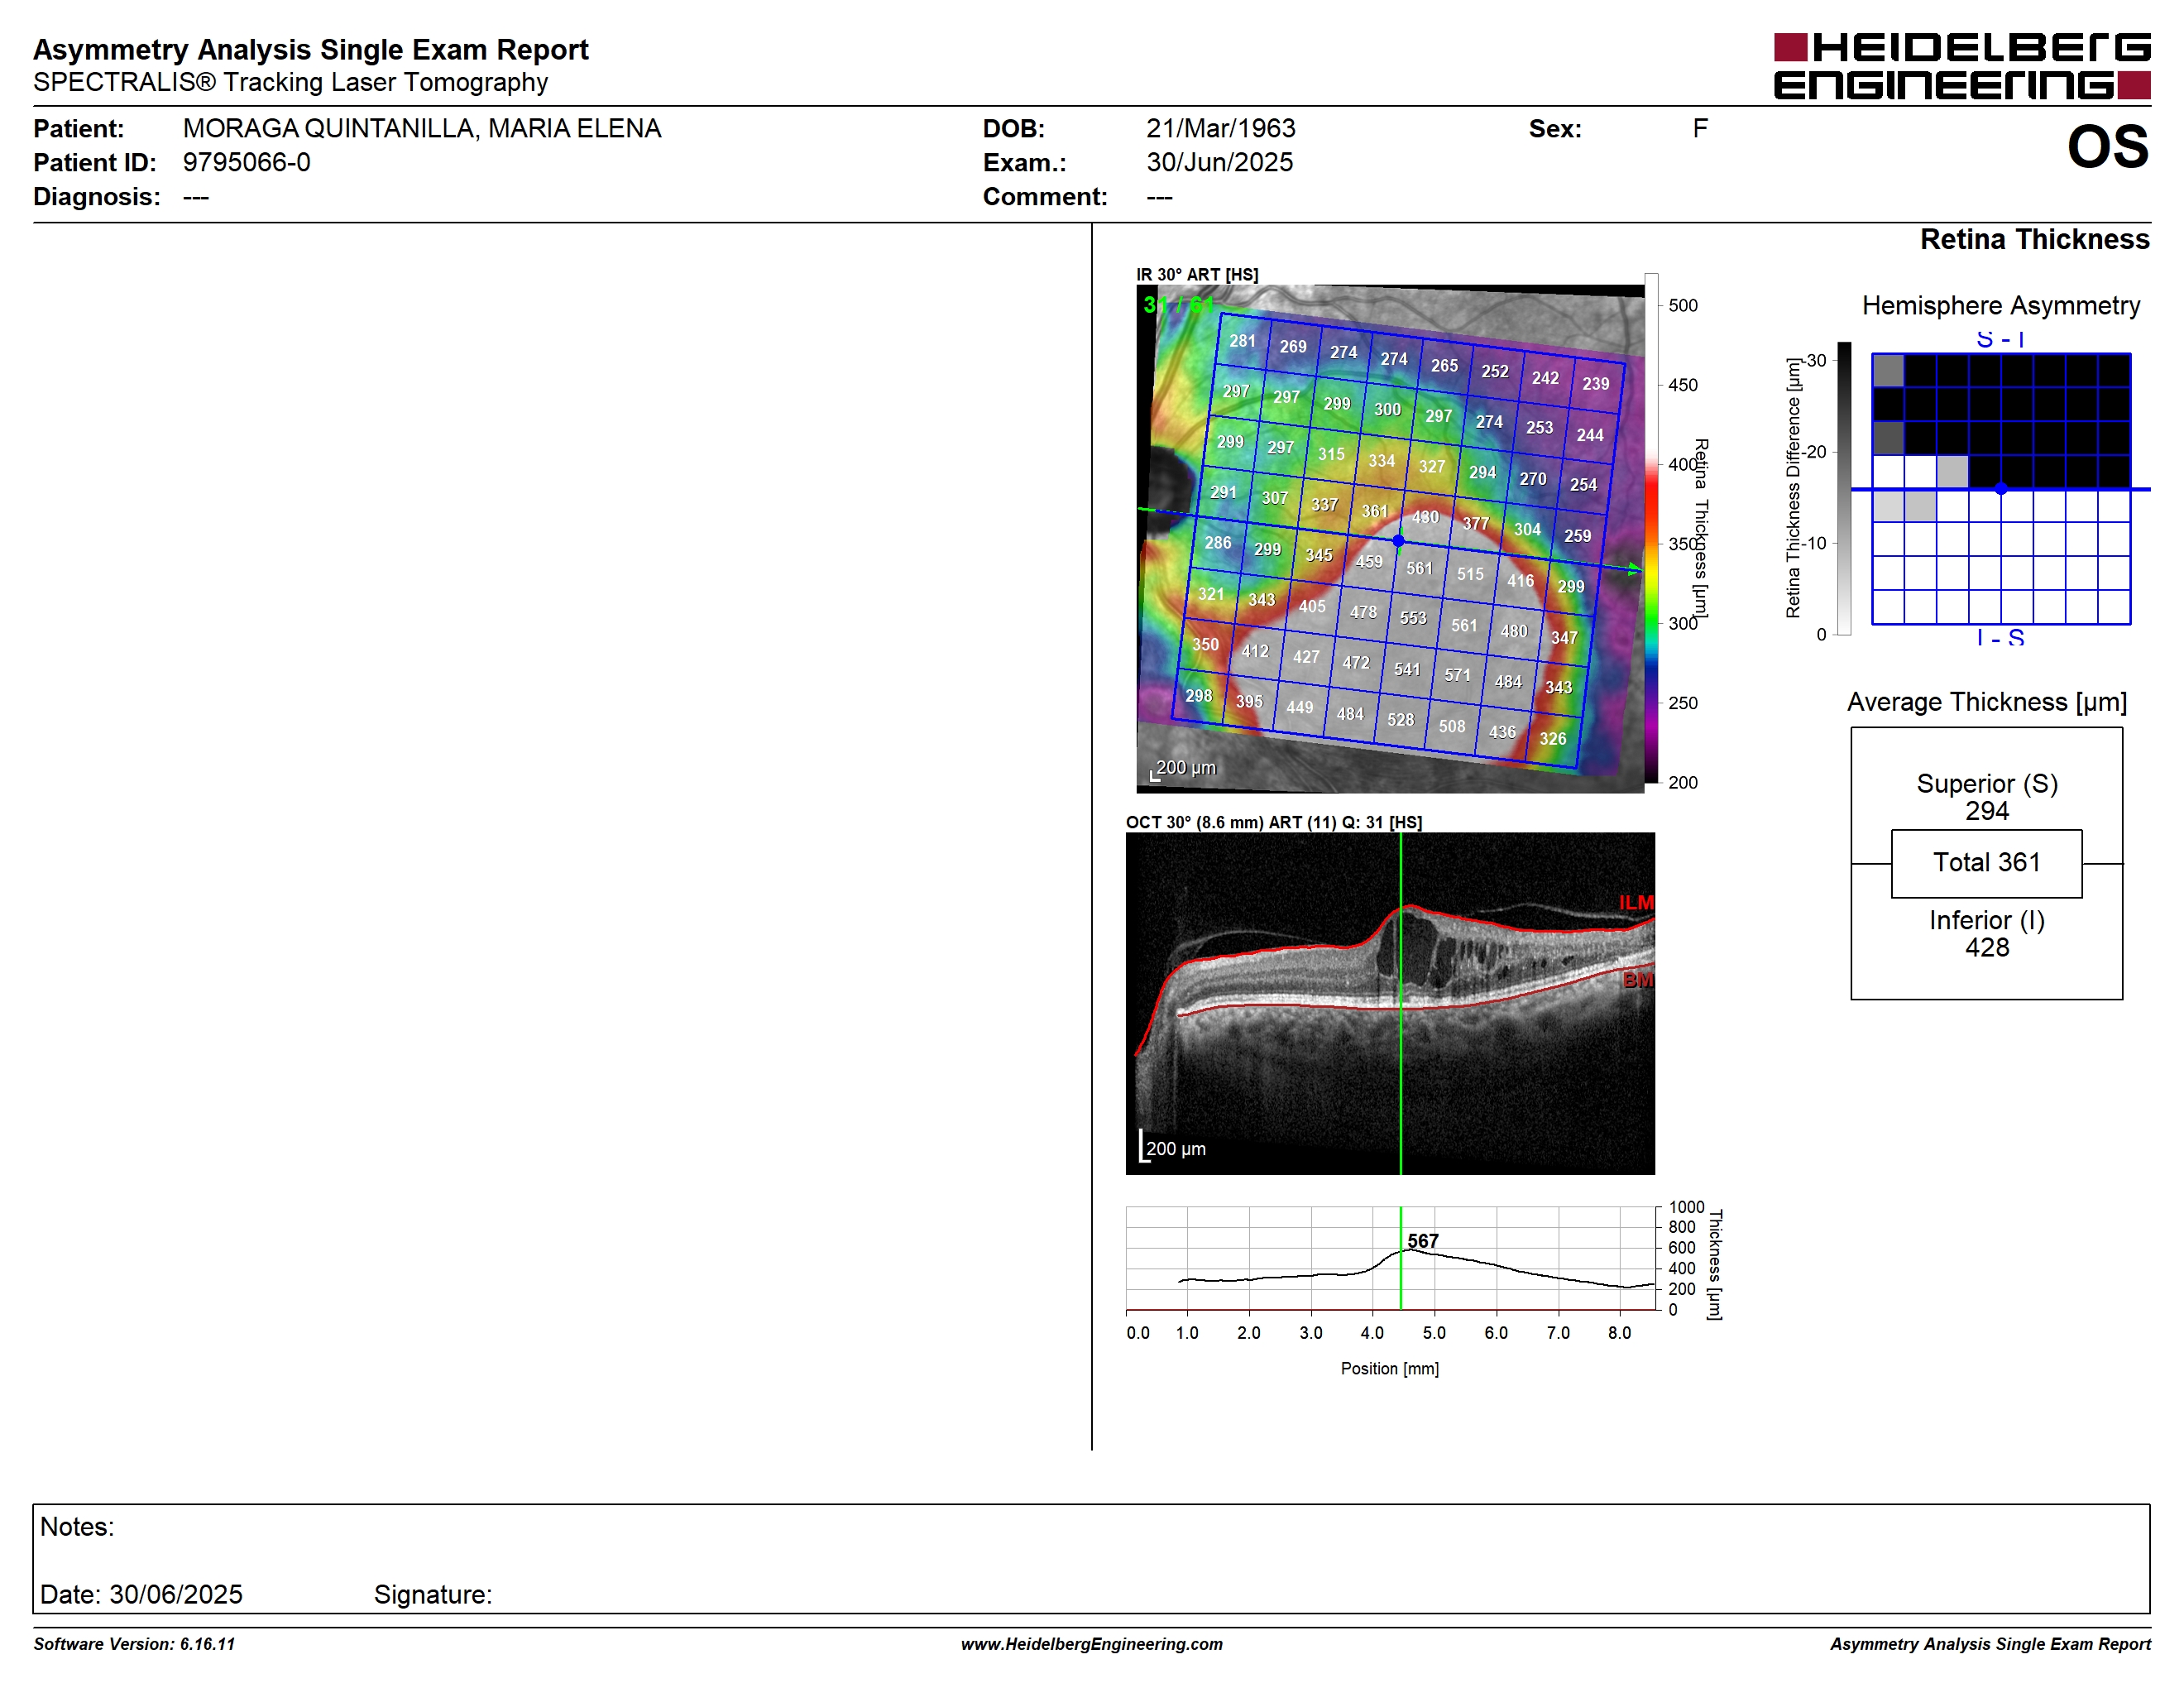This screenshot has height=1688, width=2184.
Task: Click the grayscale thickness difference scale bar
Action: (x=1845, y=488)
